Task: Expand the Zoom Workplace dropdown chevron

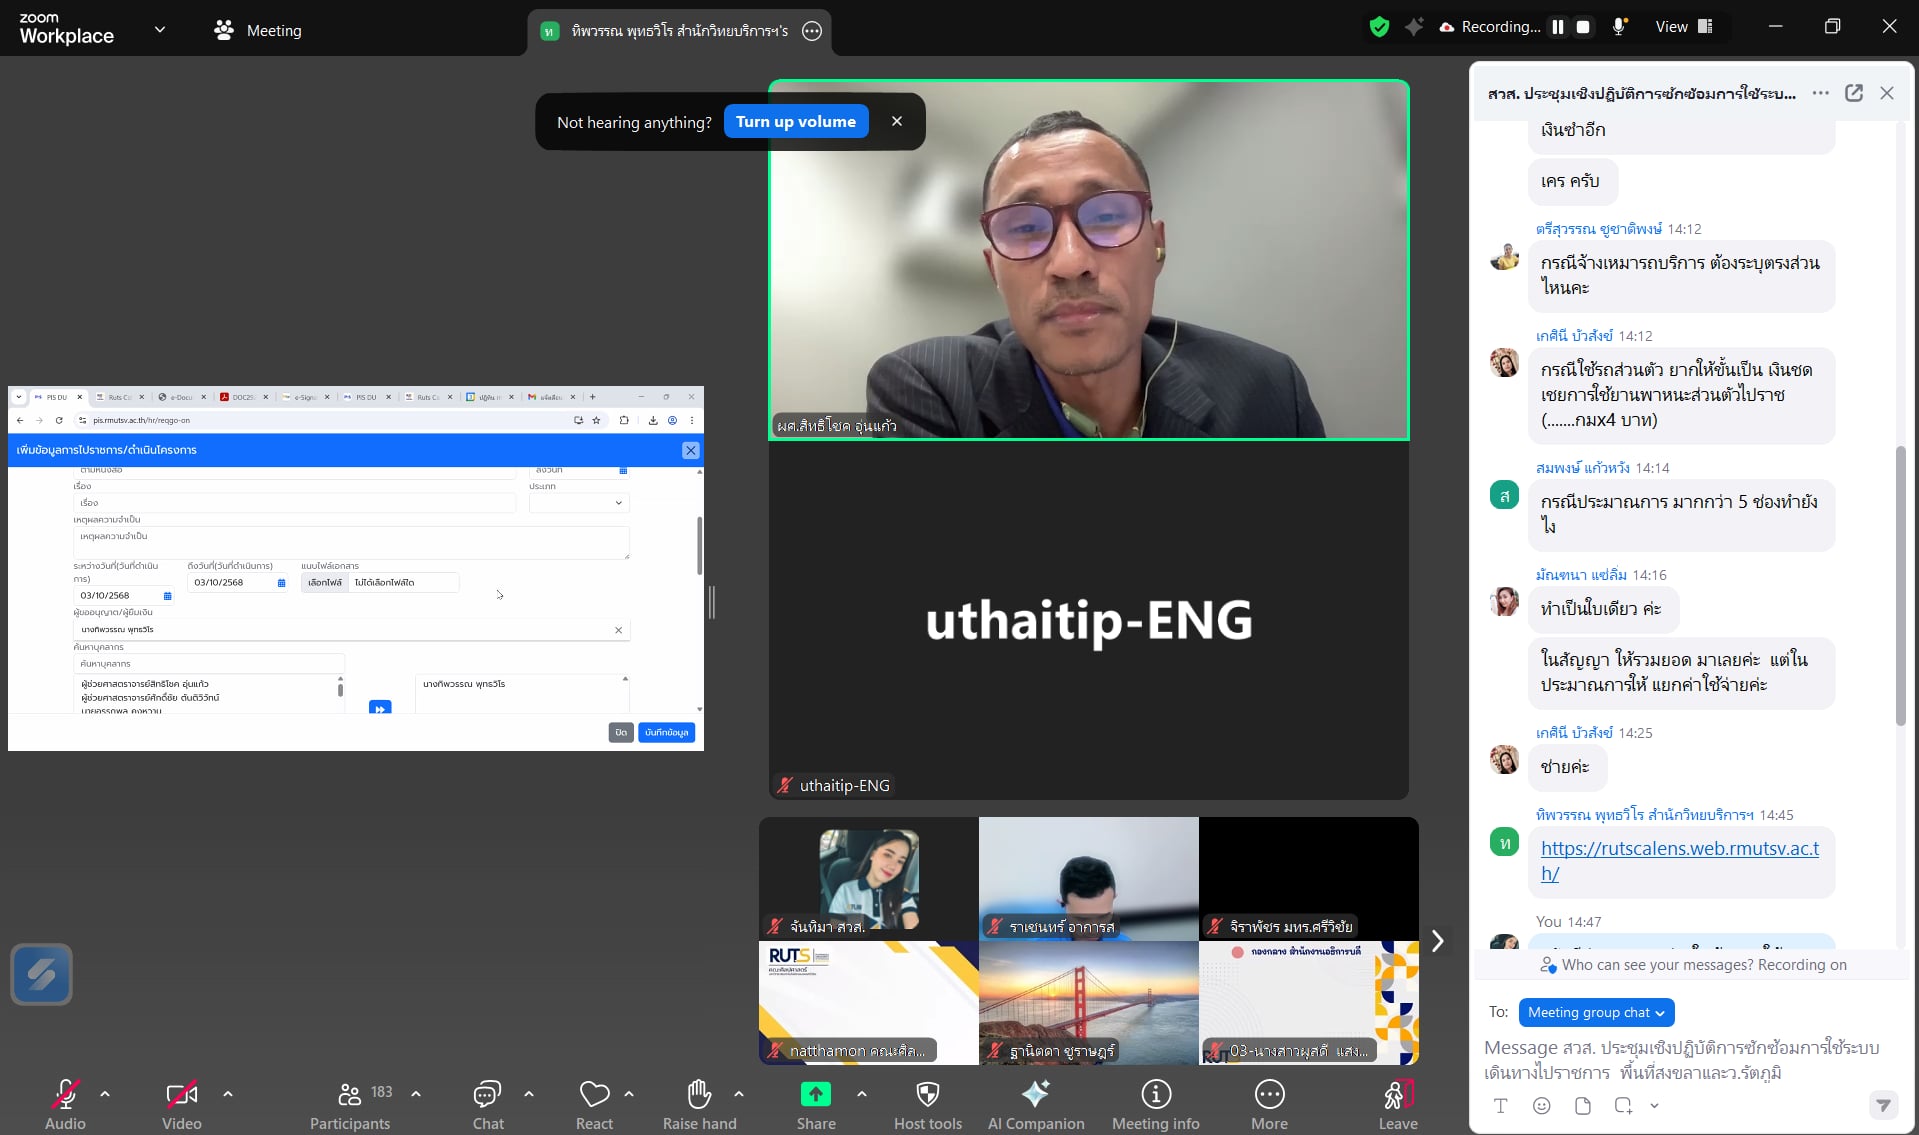Action: click(160, 29)
